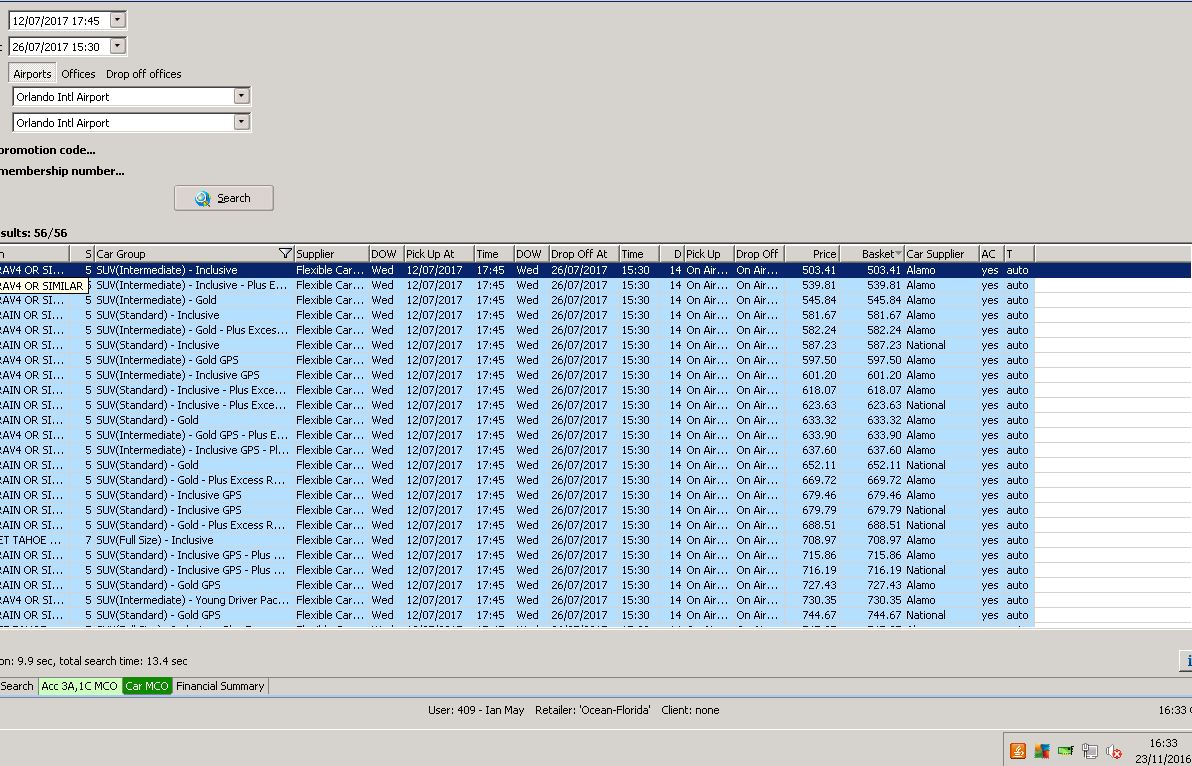1192x766 pixels.
Task: Select the SUV(Intermediate) - Gold GPS row at 597.50
Action: [517, 360]
